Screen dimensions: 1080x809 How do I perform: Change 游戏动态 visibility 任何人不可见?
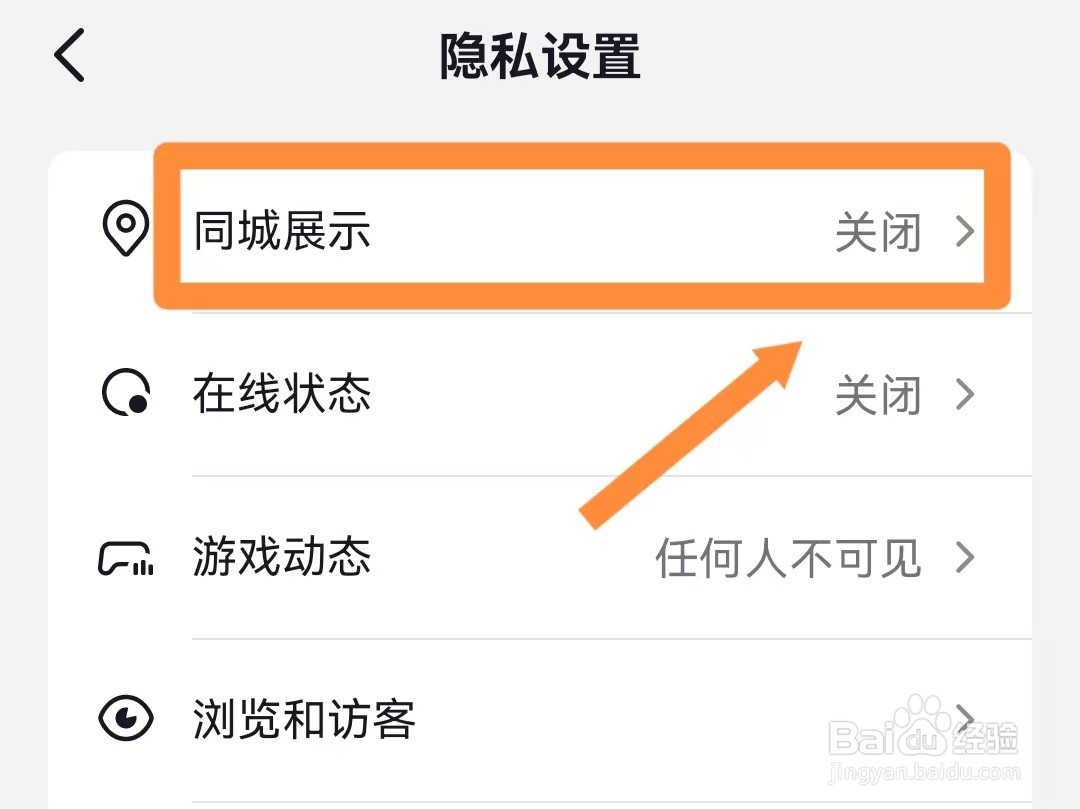[x=788, y=558]
